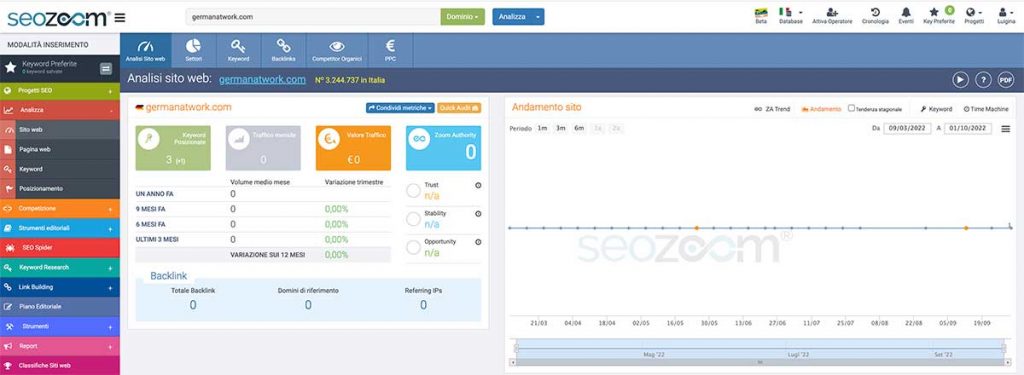Click the Quick Audit button
Screen dimensions: 1024x375
(x=459, y=108)
